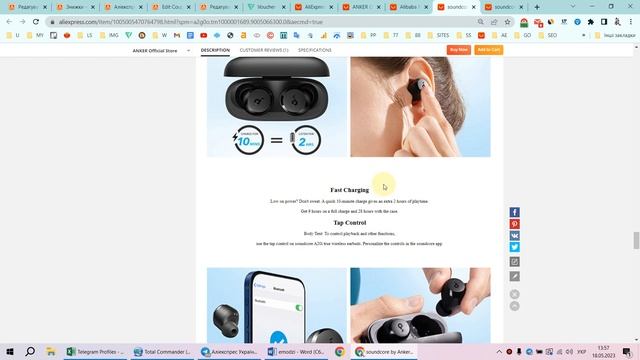Share the product via VK icon
640x360 pixels.
tap(514, 236)
